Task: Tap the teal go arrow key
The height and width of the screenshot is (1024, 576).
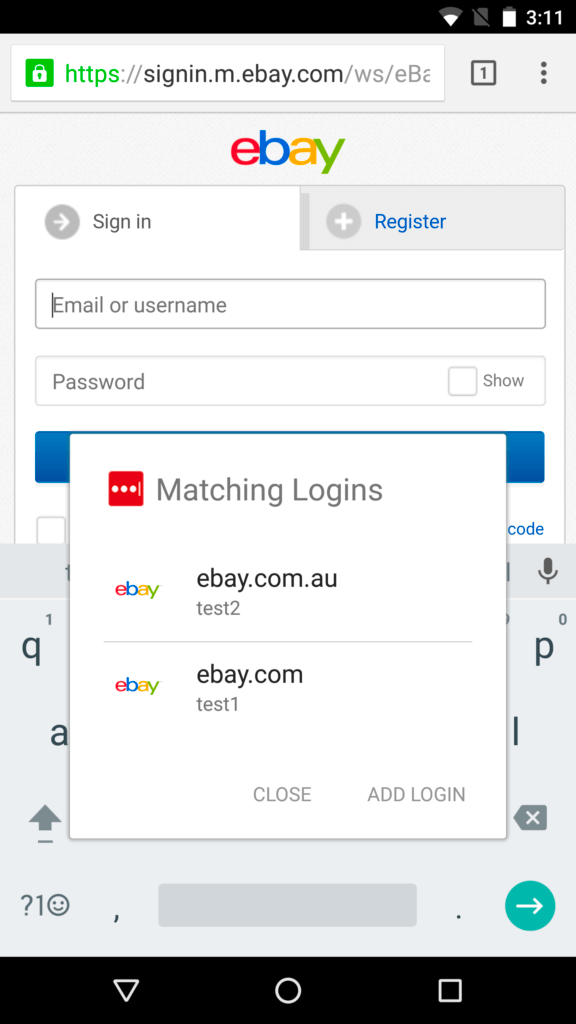Action: [530, 906]
